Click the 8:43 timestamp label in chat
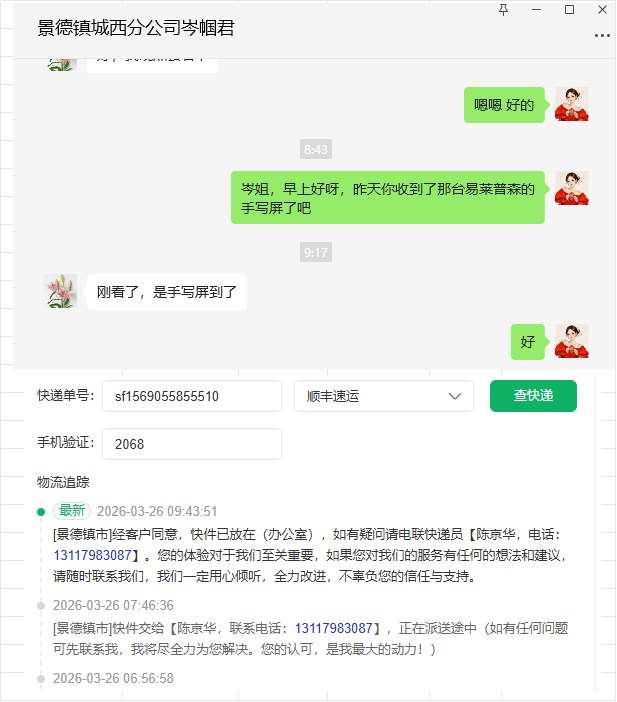The image size is (617, 702). click(x=316, y=149)
